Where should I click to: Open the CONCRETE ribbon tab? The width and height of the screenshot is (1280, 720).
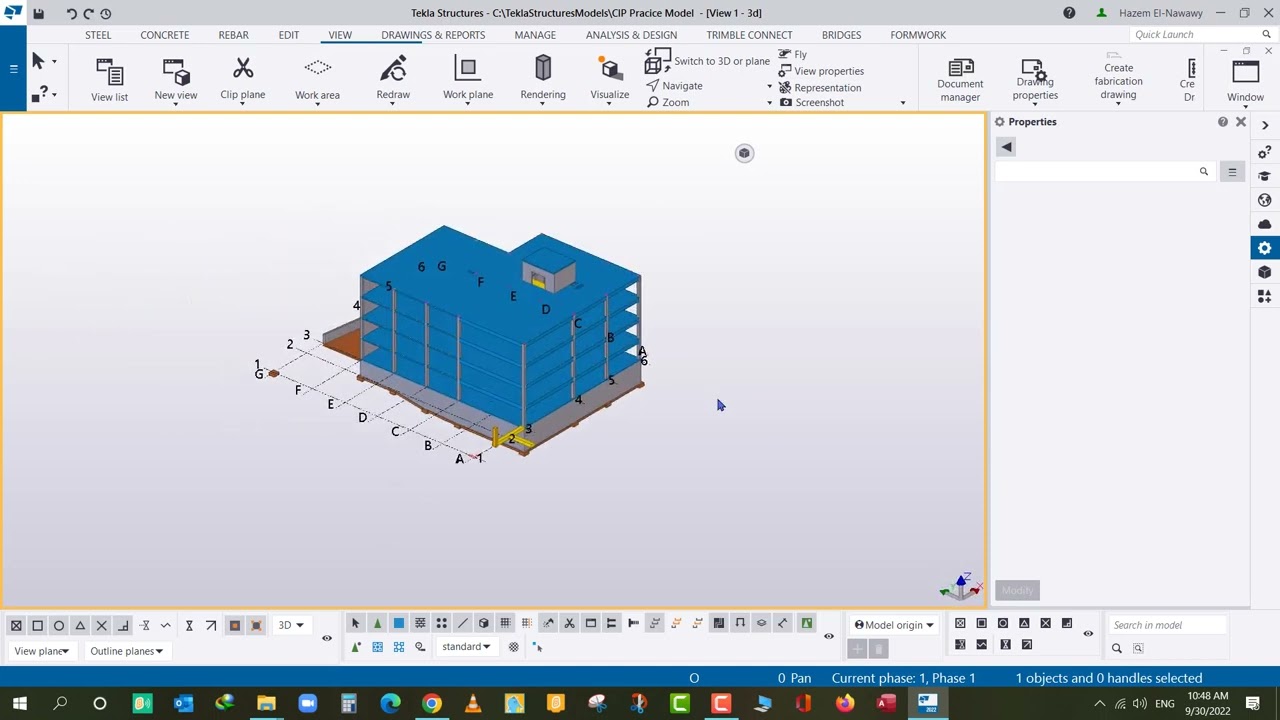click(x=164, y=35)
